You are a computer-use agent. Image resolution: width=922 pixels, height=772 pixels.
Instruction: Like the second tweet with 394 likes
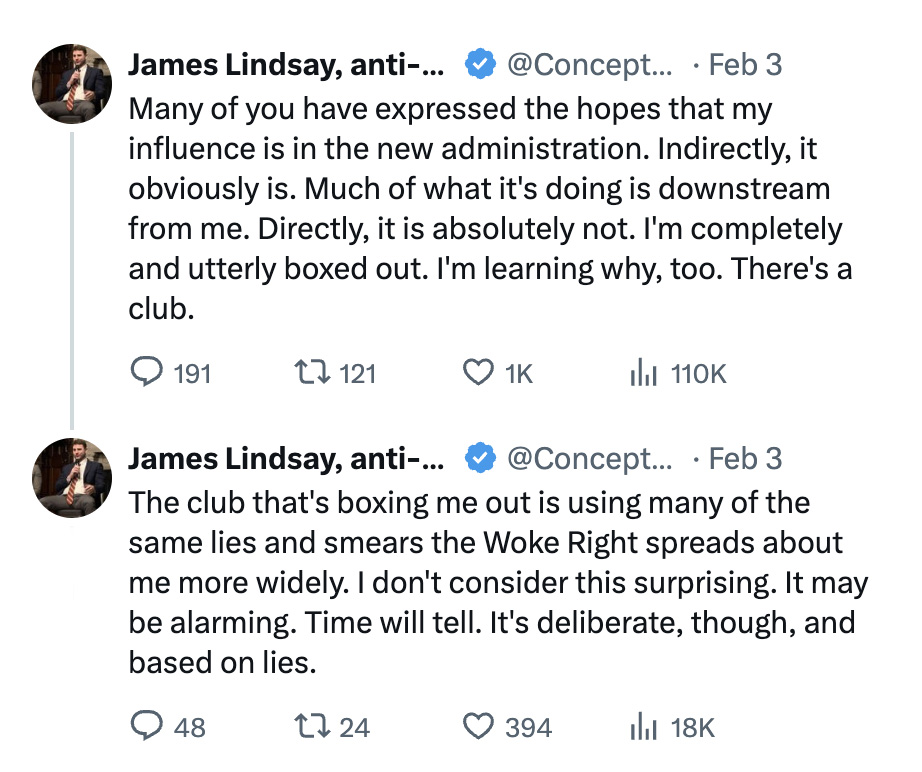click(479, 727)
